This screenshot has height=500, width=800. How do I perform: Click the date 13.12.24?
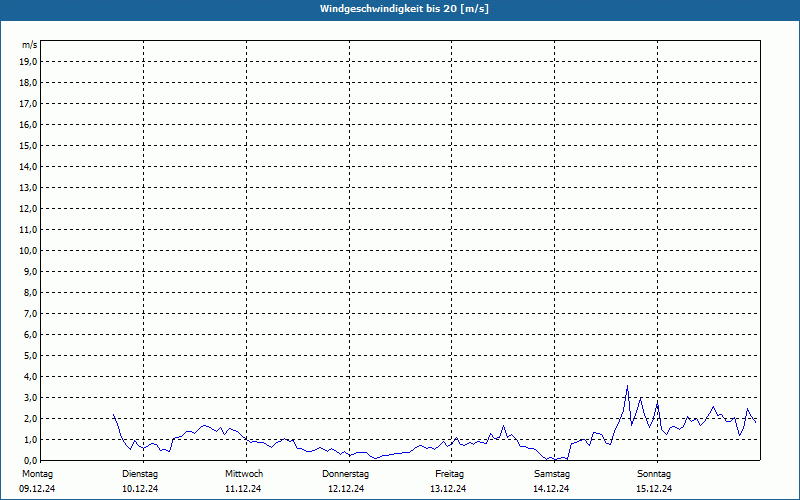tap(448, 489)
